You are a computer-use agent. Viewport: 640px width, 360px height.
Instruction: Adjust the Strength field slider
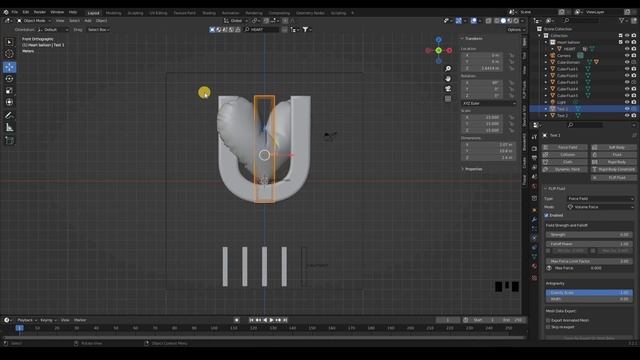pyautogui.click(x=589, y=235)
